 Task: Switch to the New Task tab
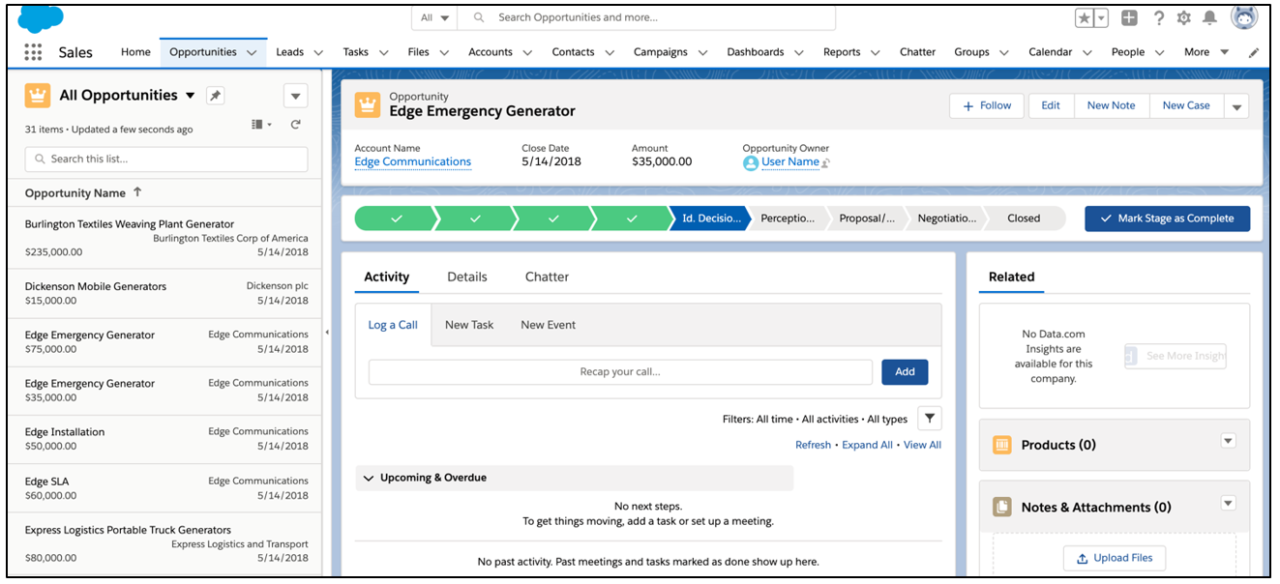tap(470, 324)
